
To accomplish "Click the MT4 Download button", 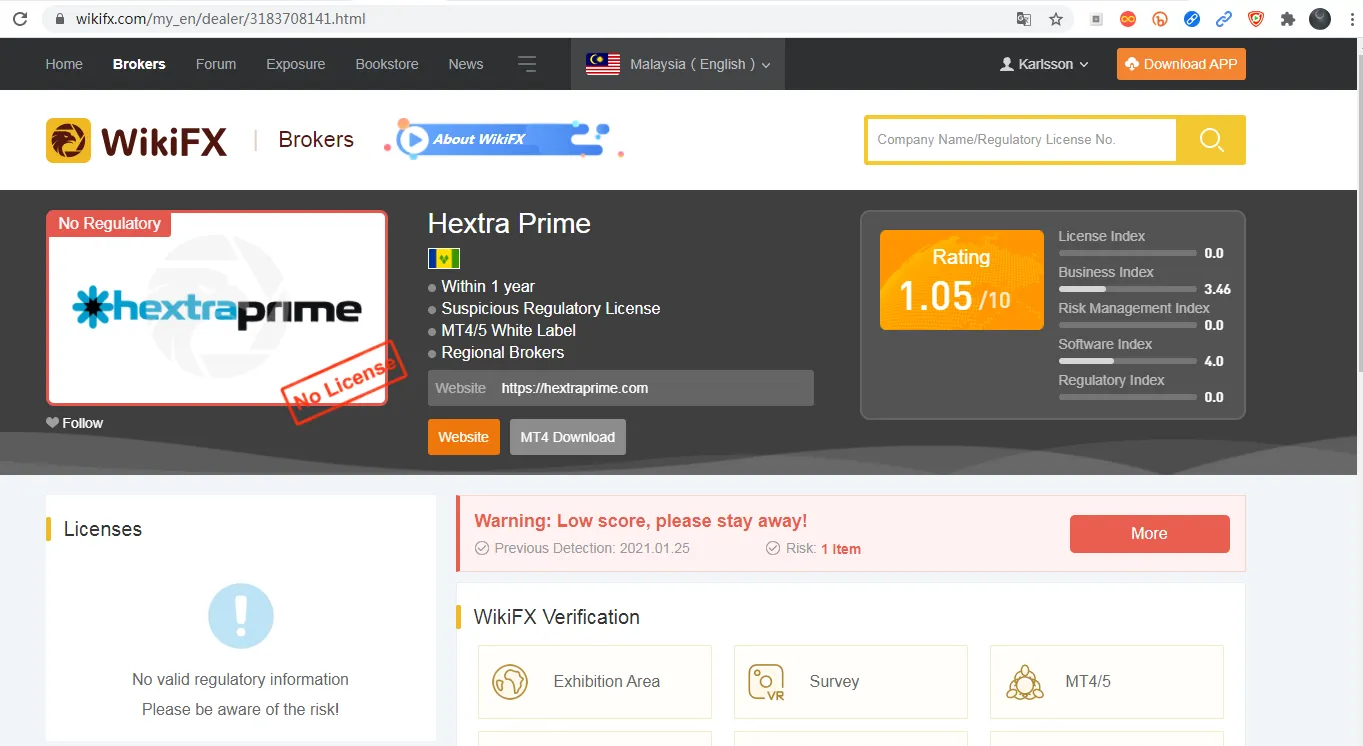I will click(x=568, y=437).
